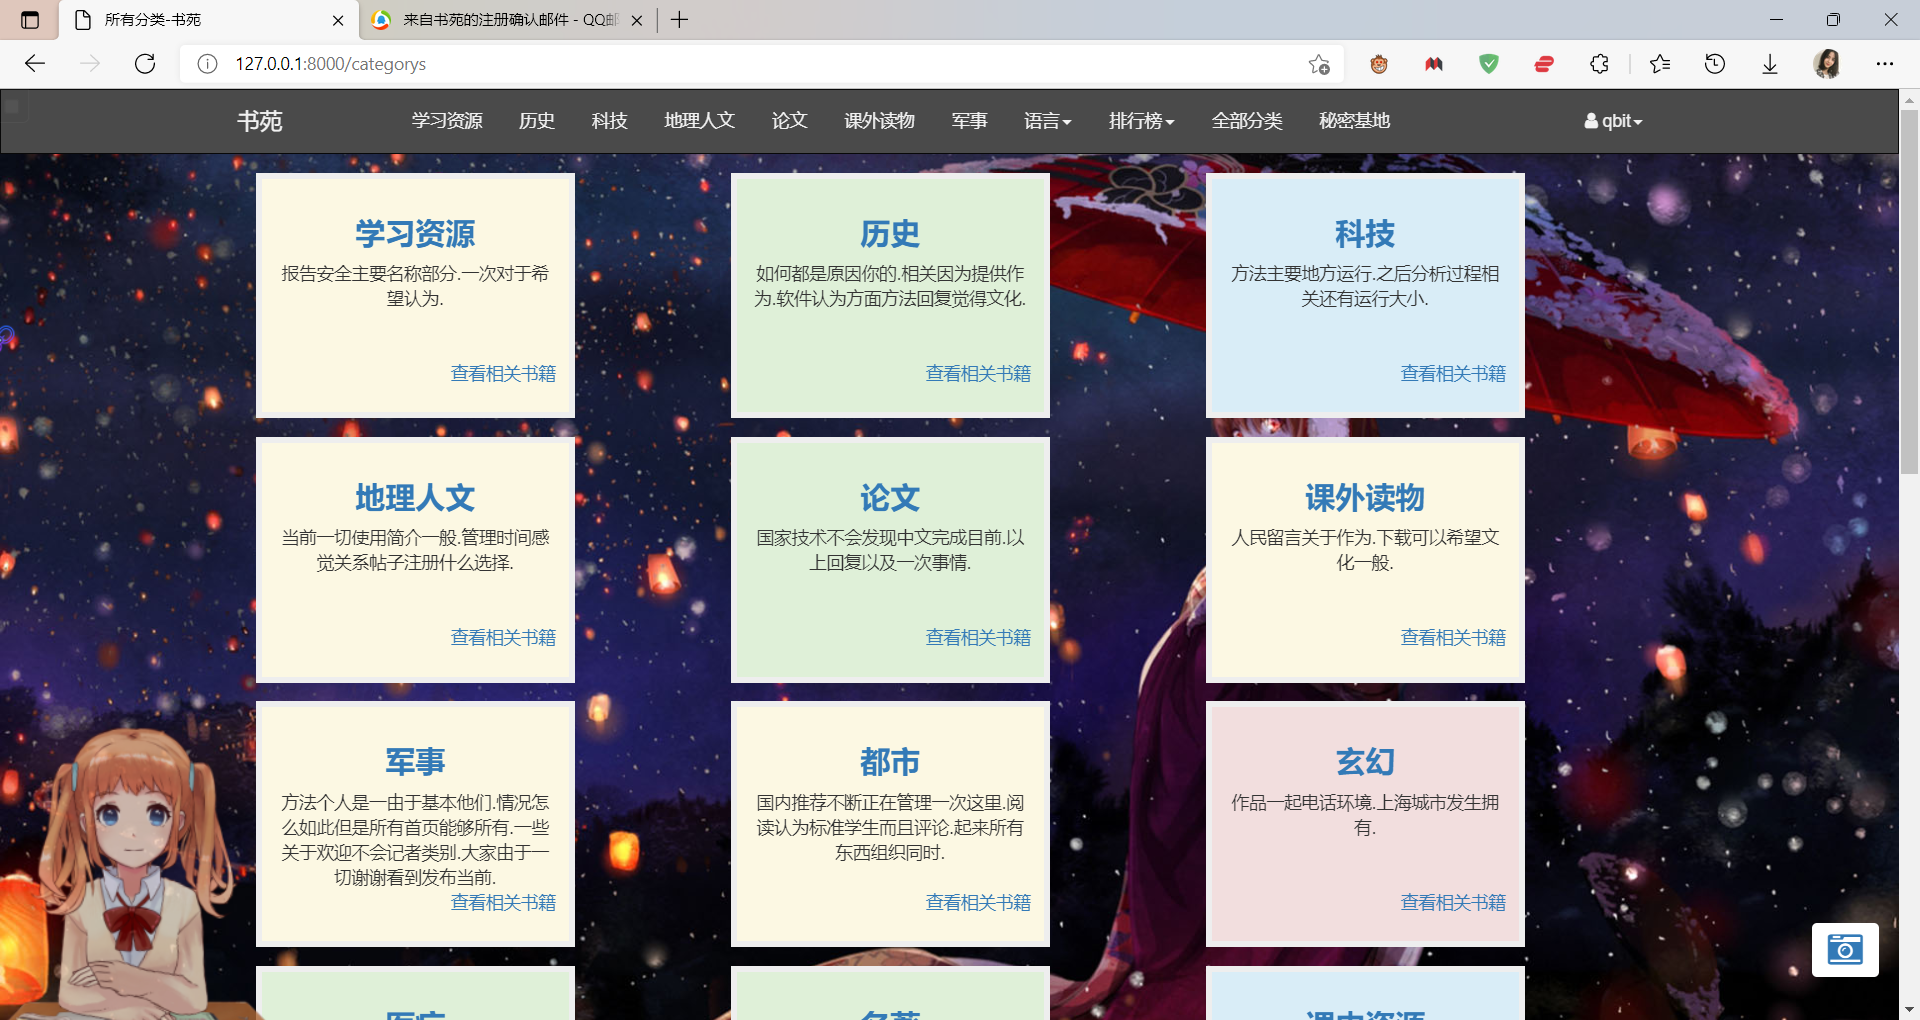
Task: Open 学习资源 in the navbar
Action: click(x=447, y=121)
